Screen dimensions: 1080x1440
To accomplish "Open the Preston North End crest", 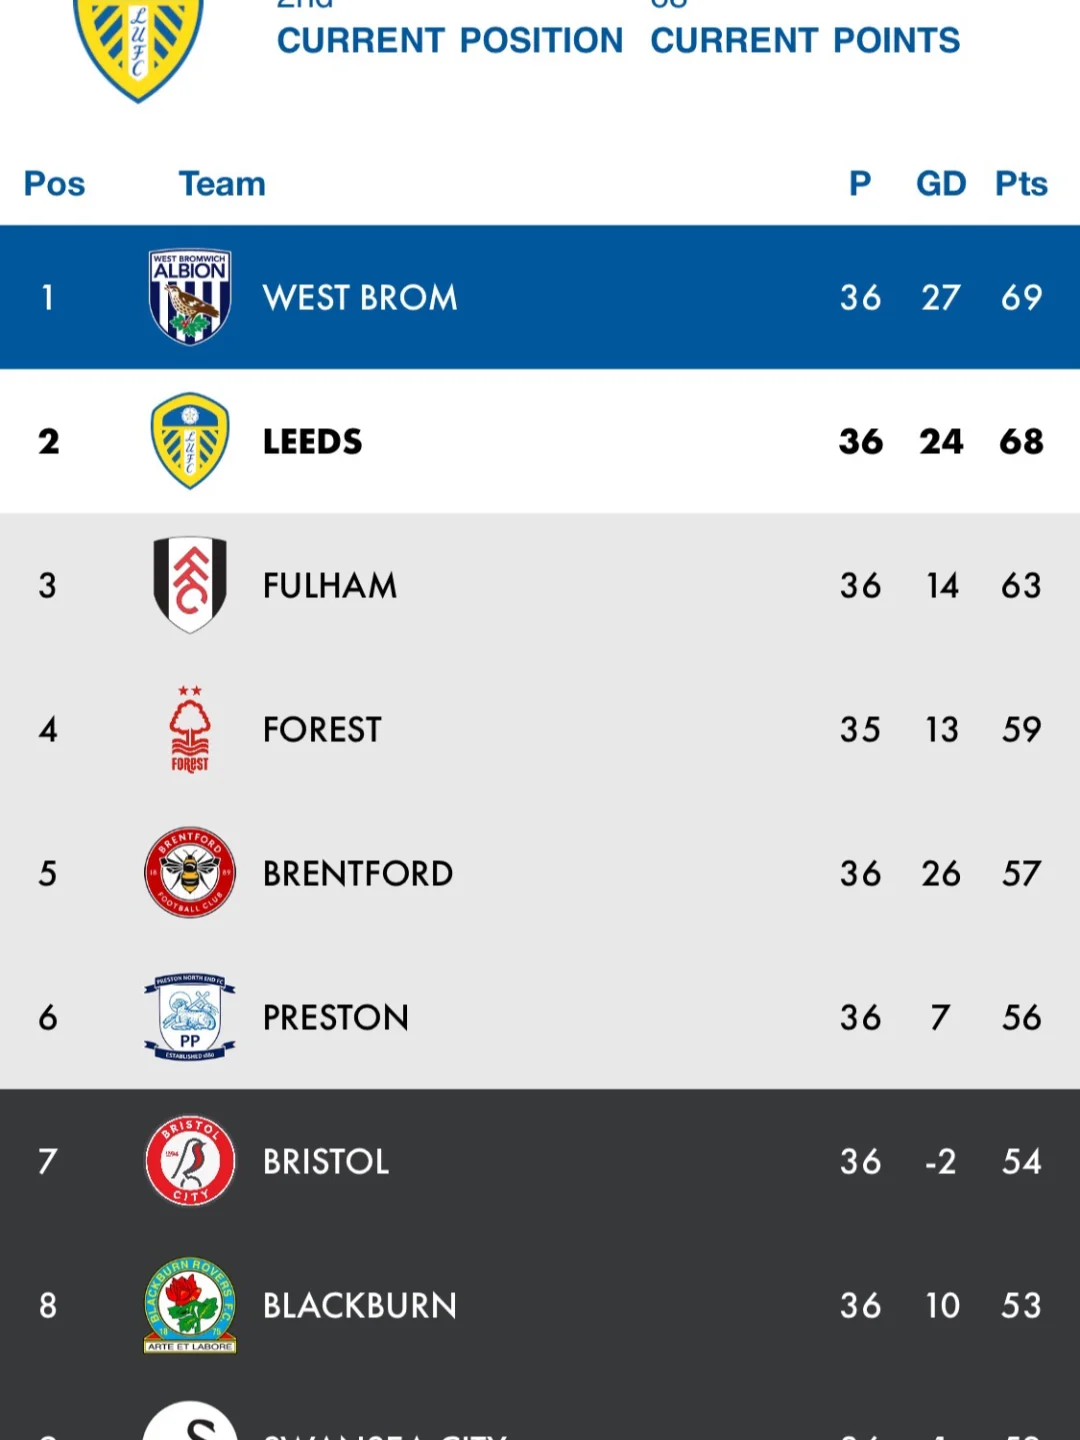I will coord(190,1017).
